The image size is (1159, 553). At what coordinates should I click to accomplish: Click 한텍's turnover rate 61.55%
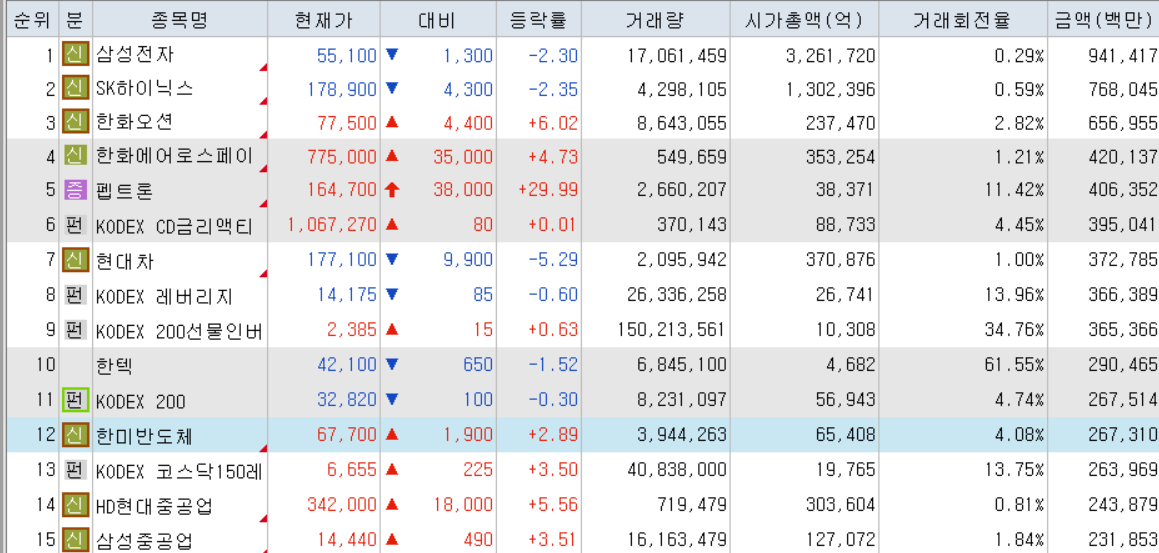(x=1013, y=365)
